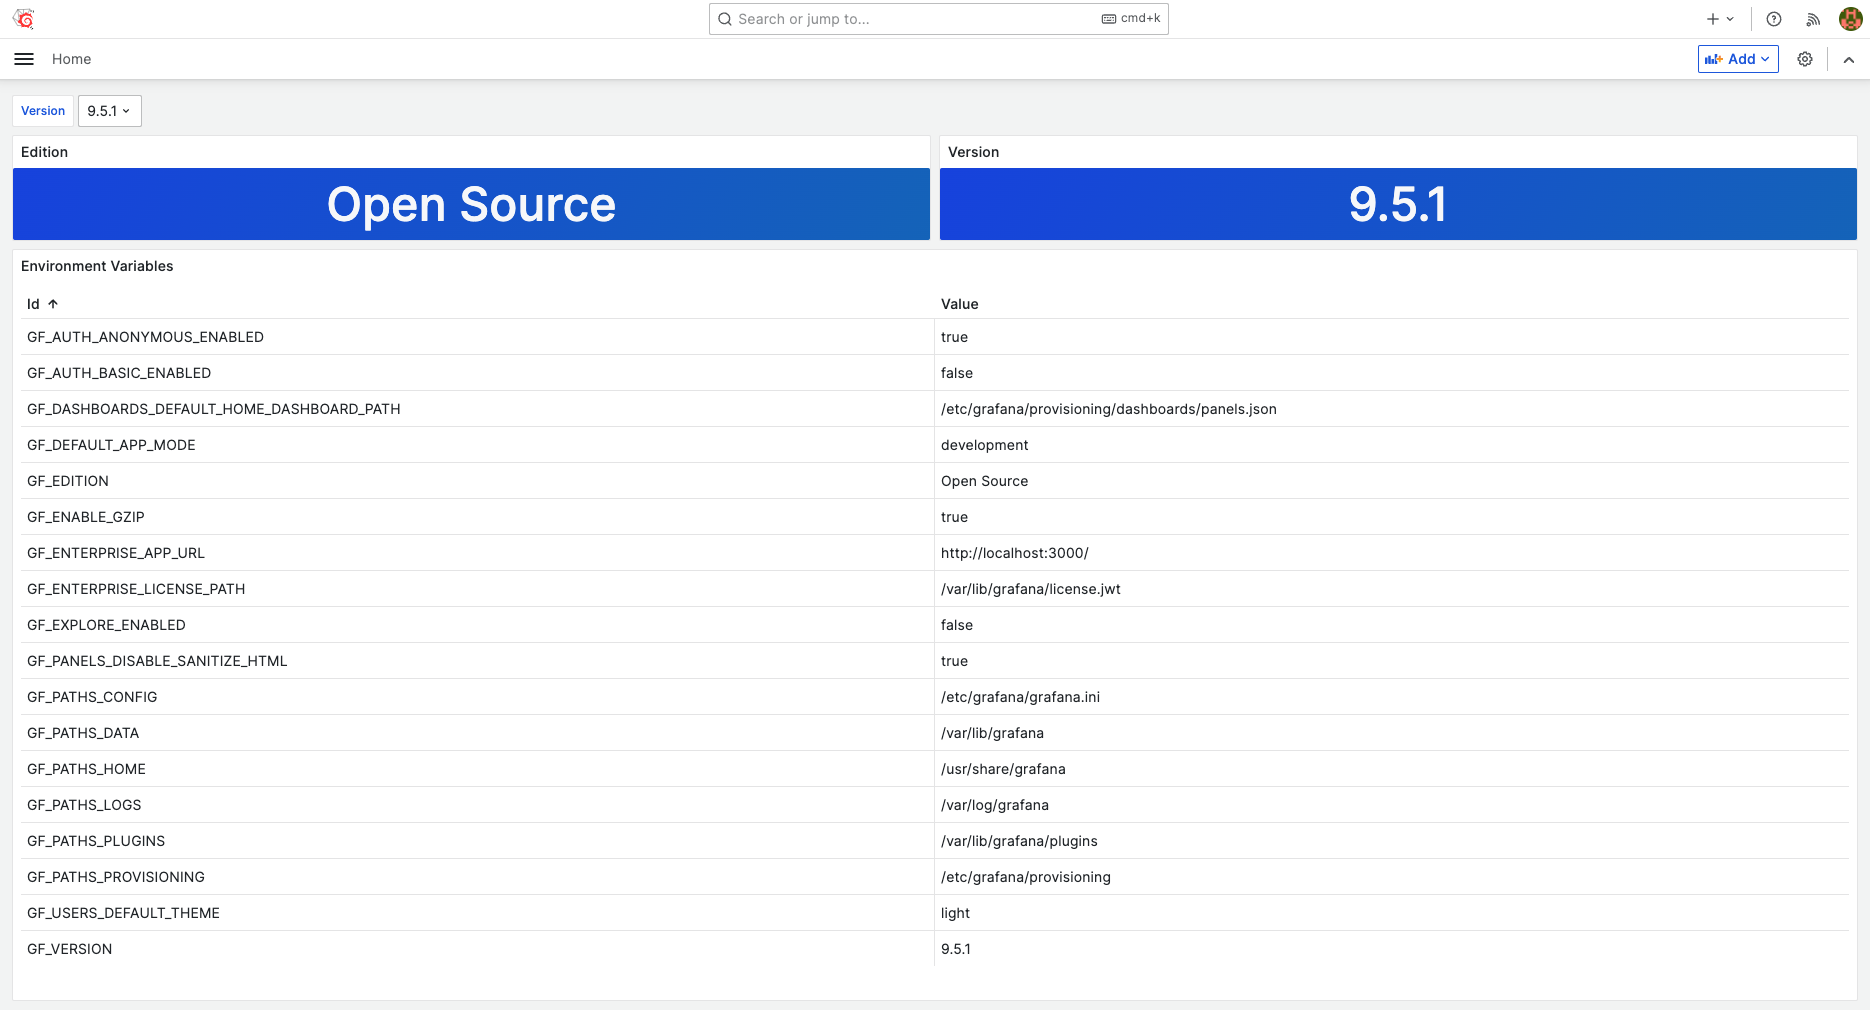Click the Open Source stat value
Viewport: 1870px width, 1010px height.
coord(471,204)
